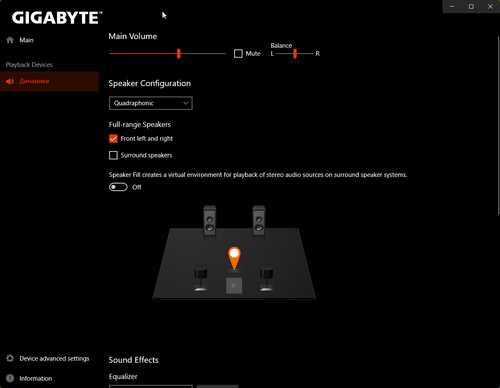Click the Sound Effects heading
This screenshot has width=500, height=388.
point(134,360)
